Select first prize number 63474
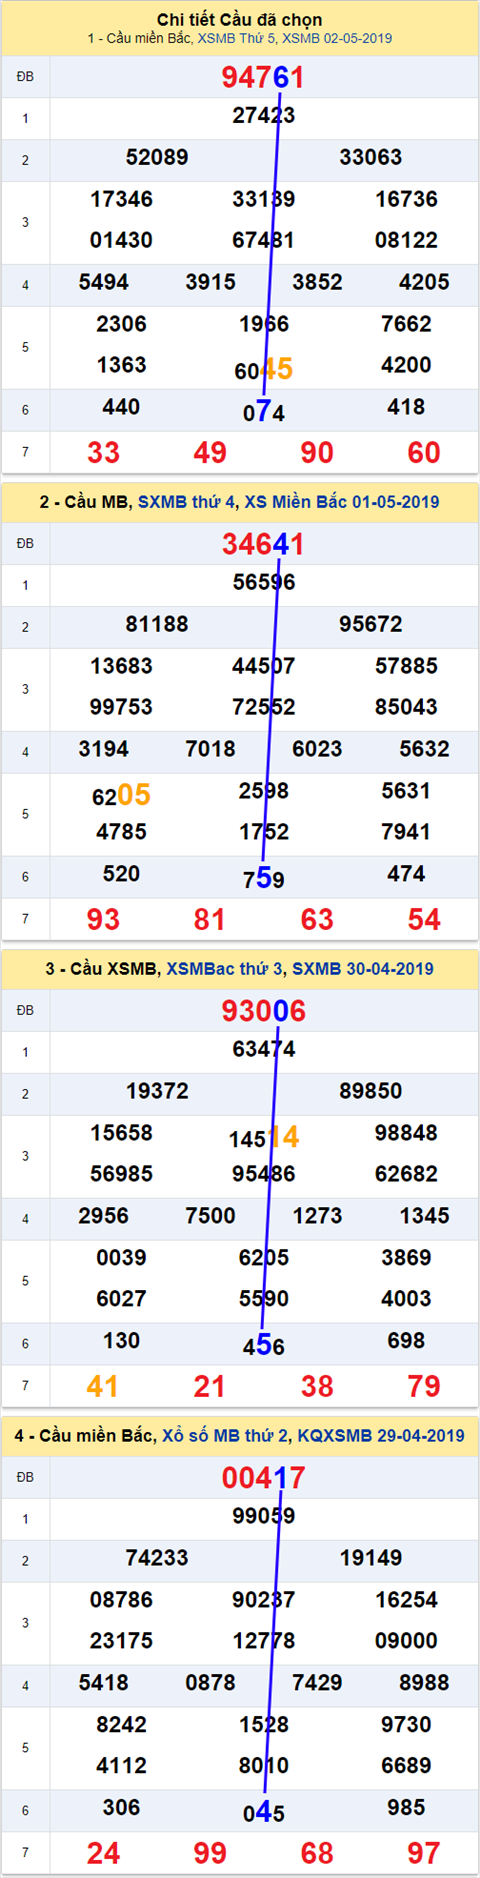 [264, 1049]
